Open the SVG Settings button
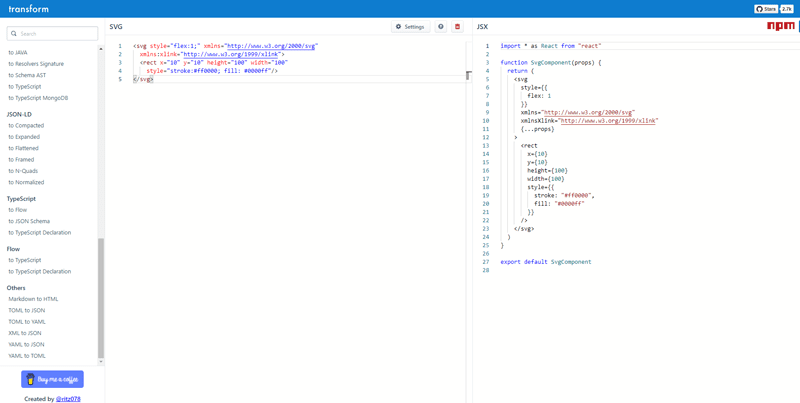Image resolution: width=800 pixels, height=403 pixels. (x=410, y=27)
